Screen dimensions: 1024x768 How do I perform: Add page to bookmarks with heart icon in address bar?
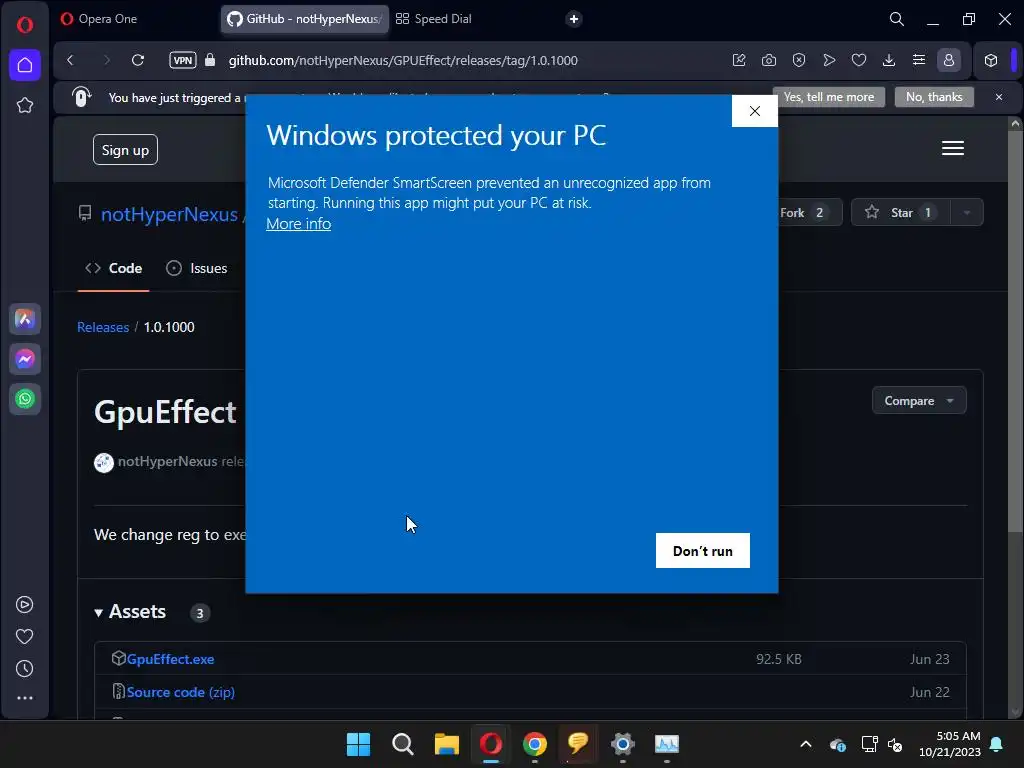[859, 60]
